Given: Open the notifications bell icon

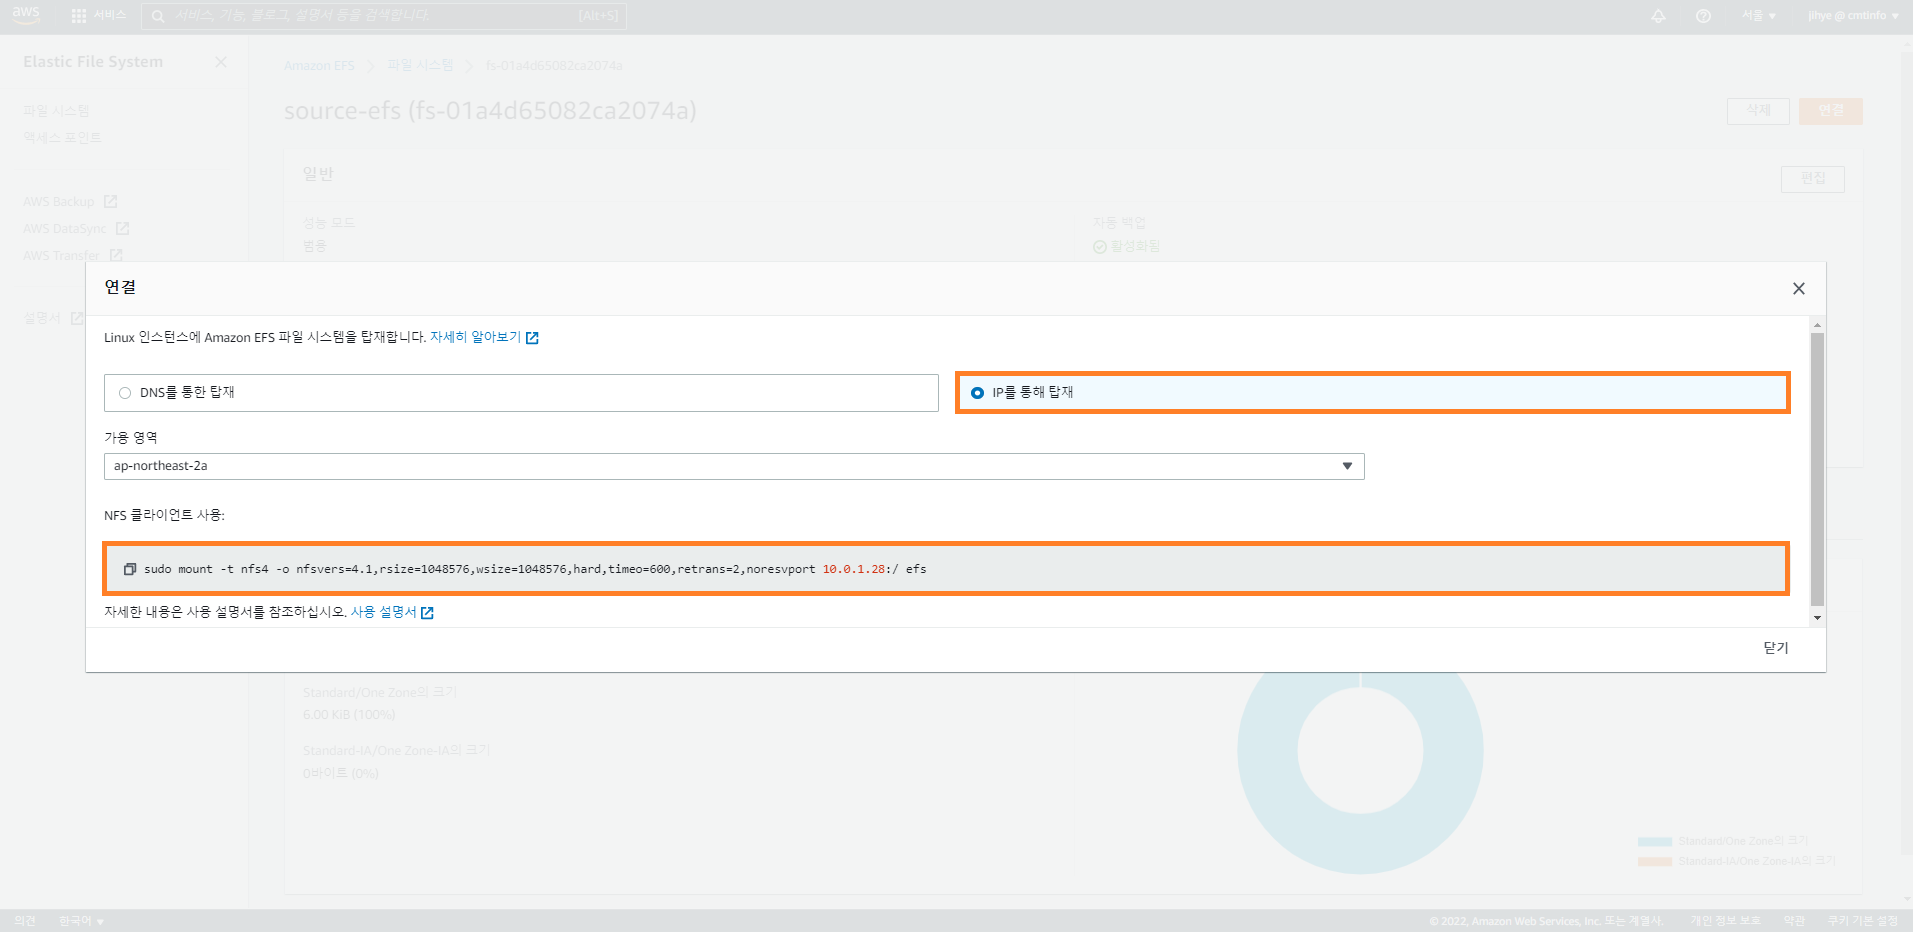Looking at the screenshot, I should pos(1658,16).
